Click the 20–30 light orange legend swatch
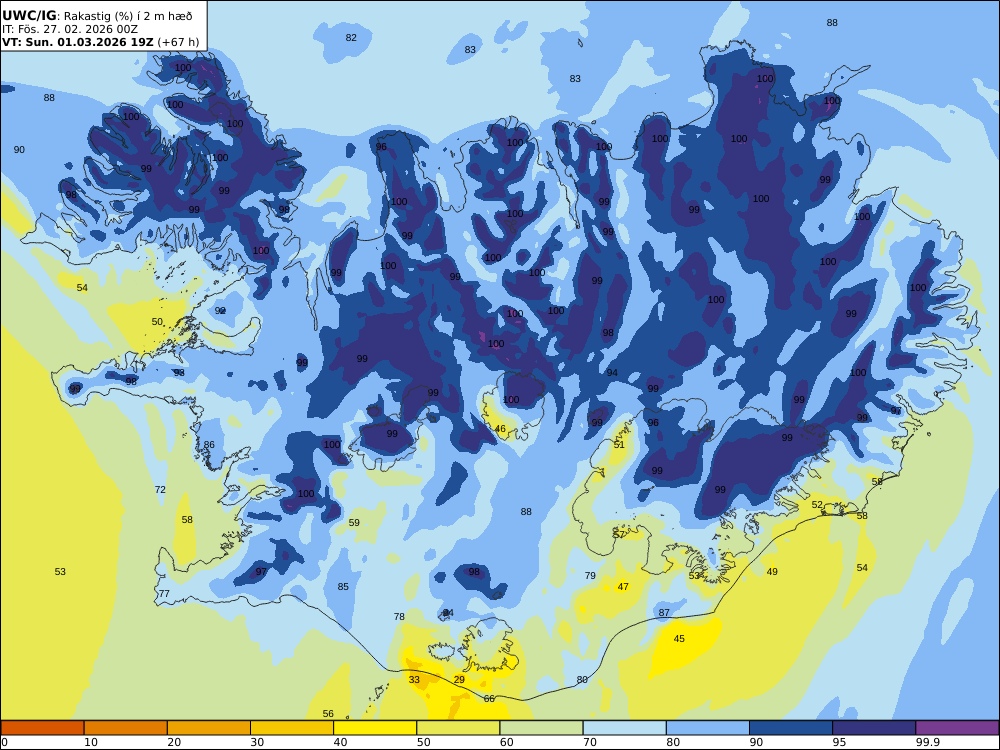This screenshot has height=750, width=1000. click(x=209, y=728)
